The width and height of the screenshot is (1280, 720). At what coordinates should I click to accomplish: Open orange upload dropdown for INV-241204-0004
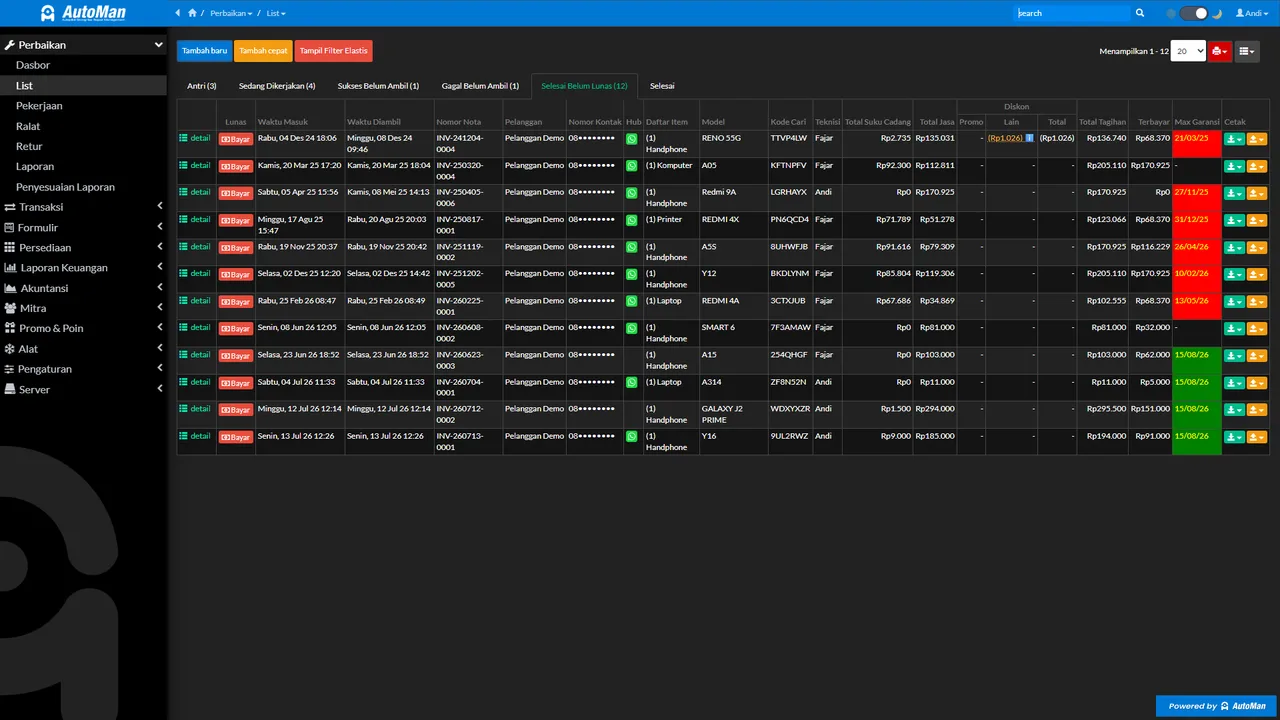pos(1257,139)
